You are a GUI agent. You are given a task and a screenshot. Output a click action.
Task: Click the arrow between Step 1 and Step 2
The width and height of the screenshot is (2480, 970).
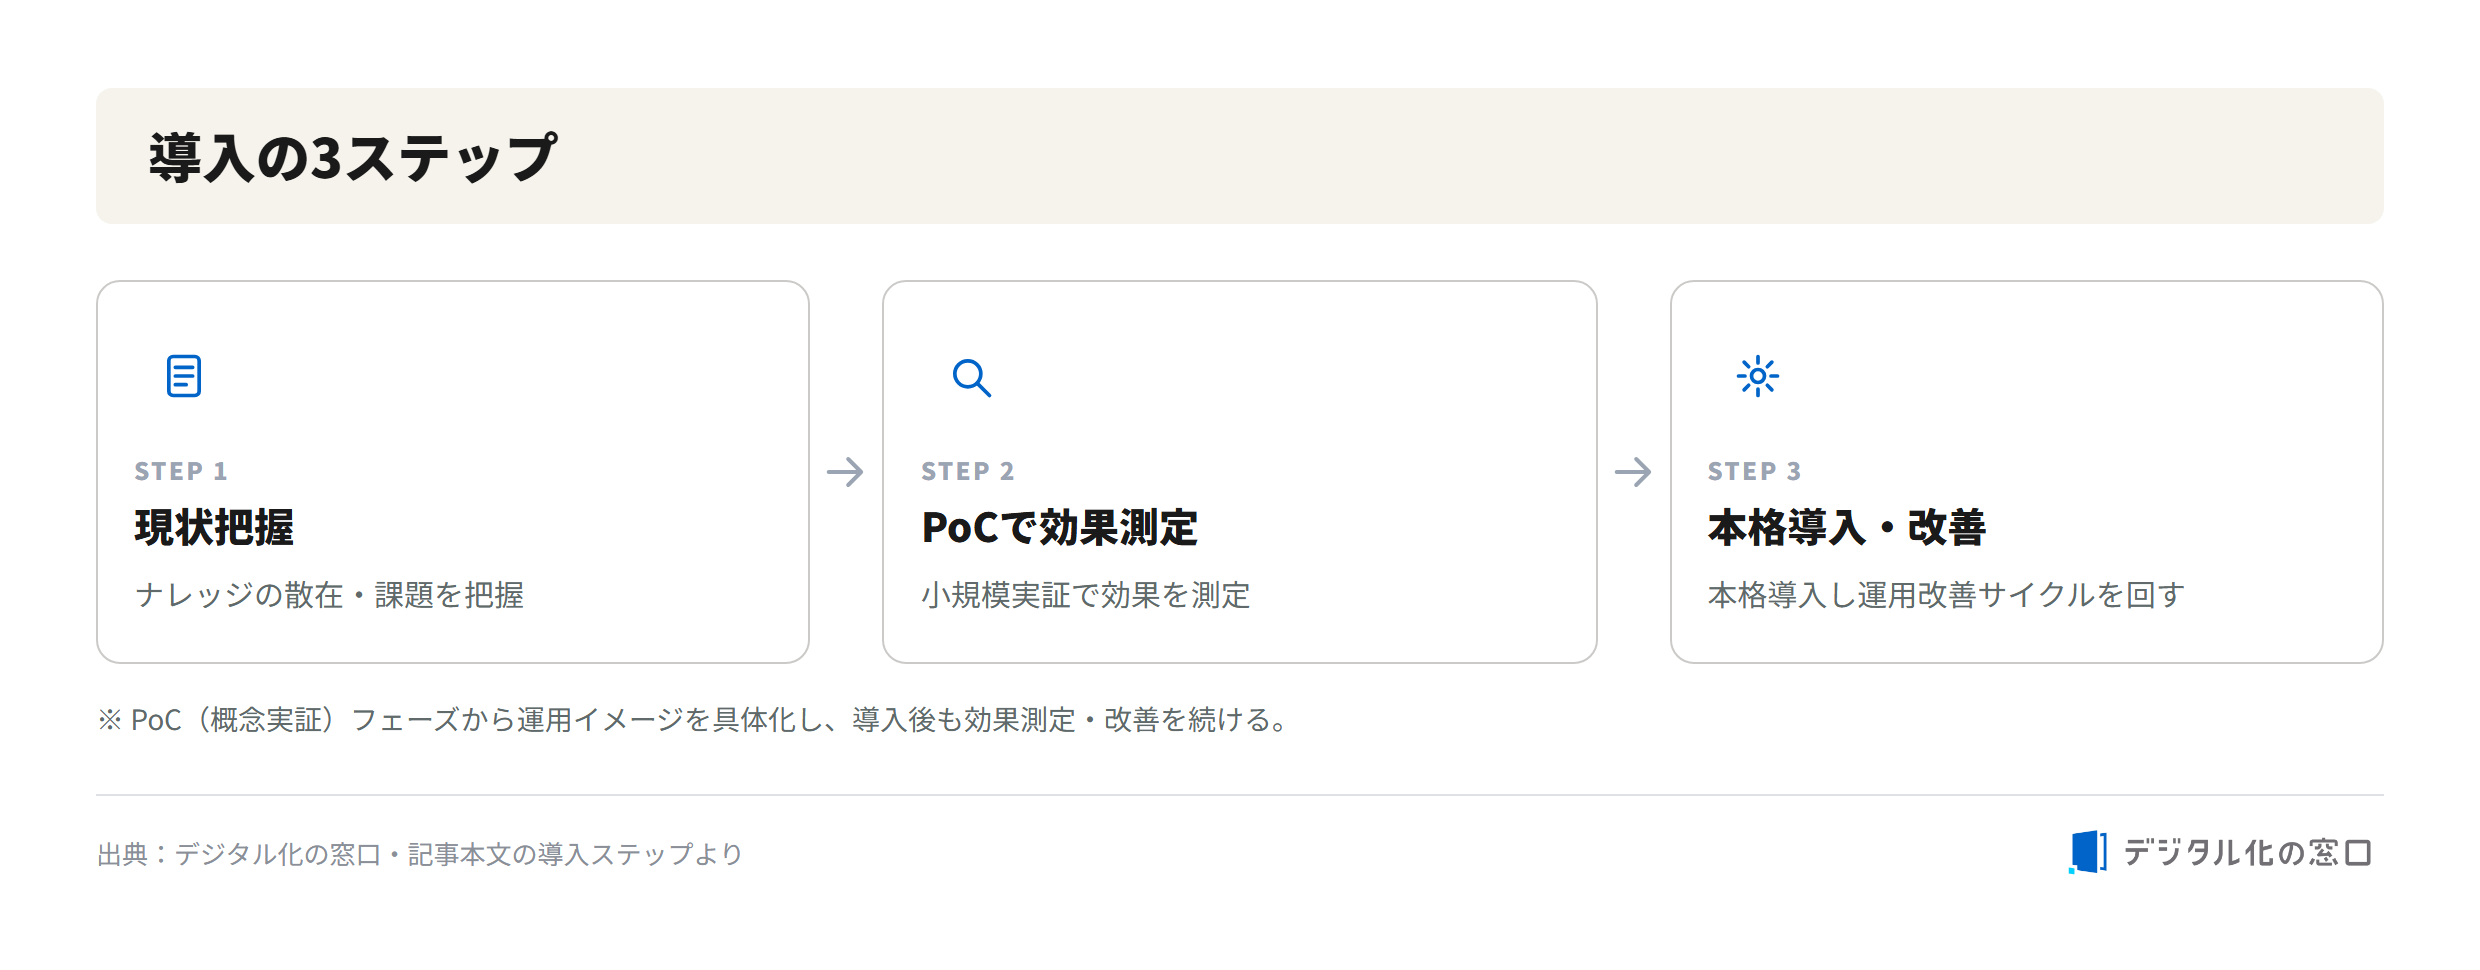coord(845,472)
